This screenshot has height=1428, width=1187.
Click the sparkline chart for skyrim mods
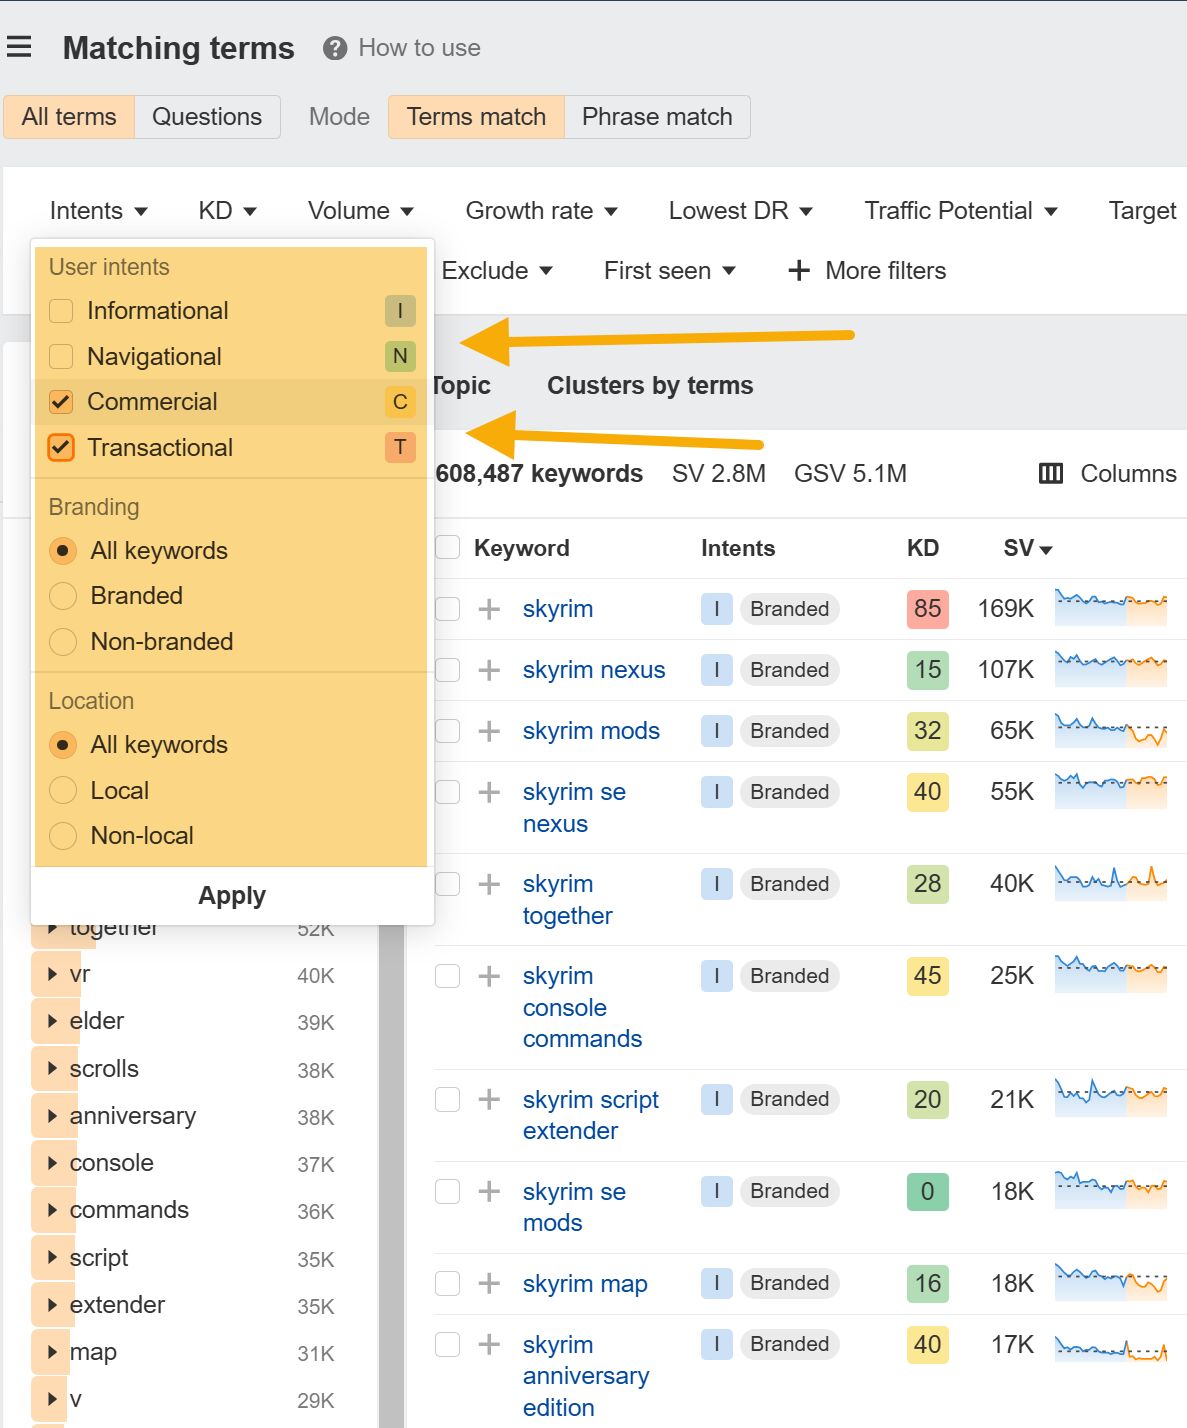(1112, 731)
